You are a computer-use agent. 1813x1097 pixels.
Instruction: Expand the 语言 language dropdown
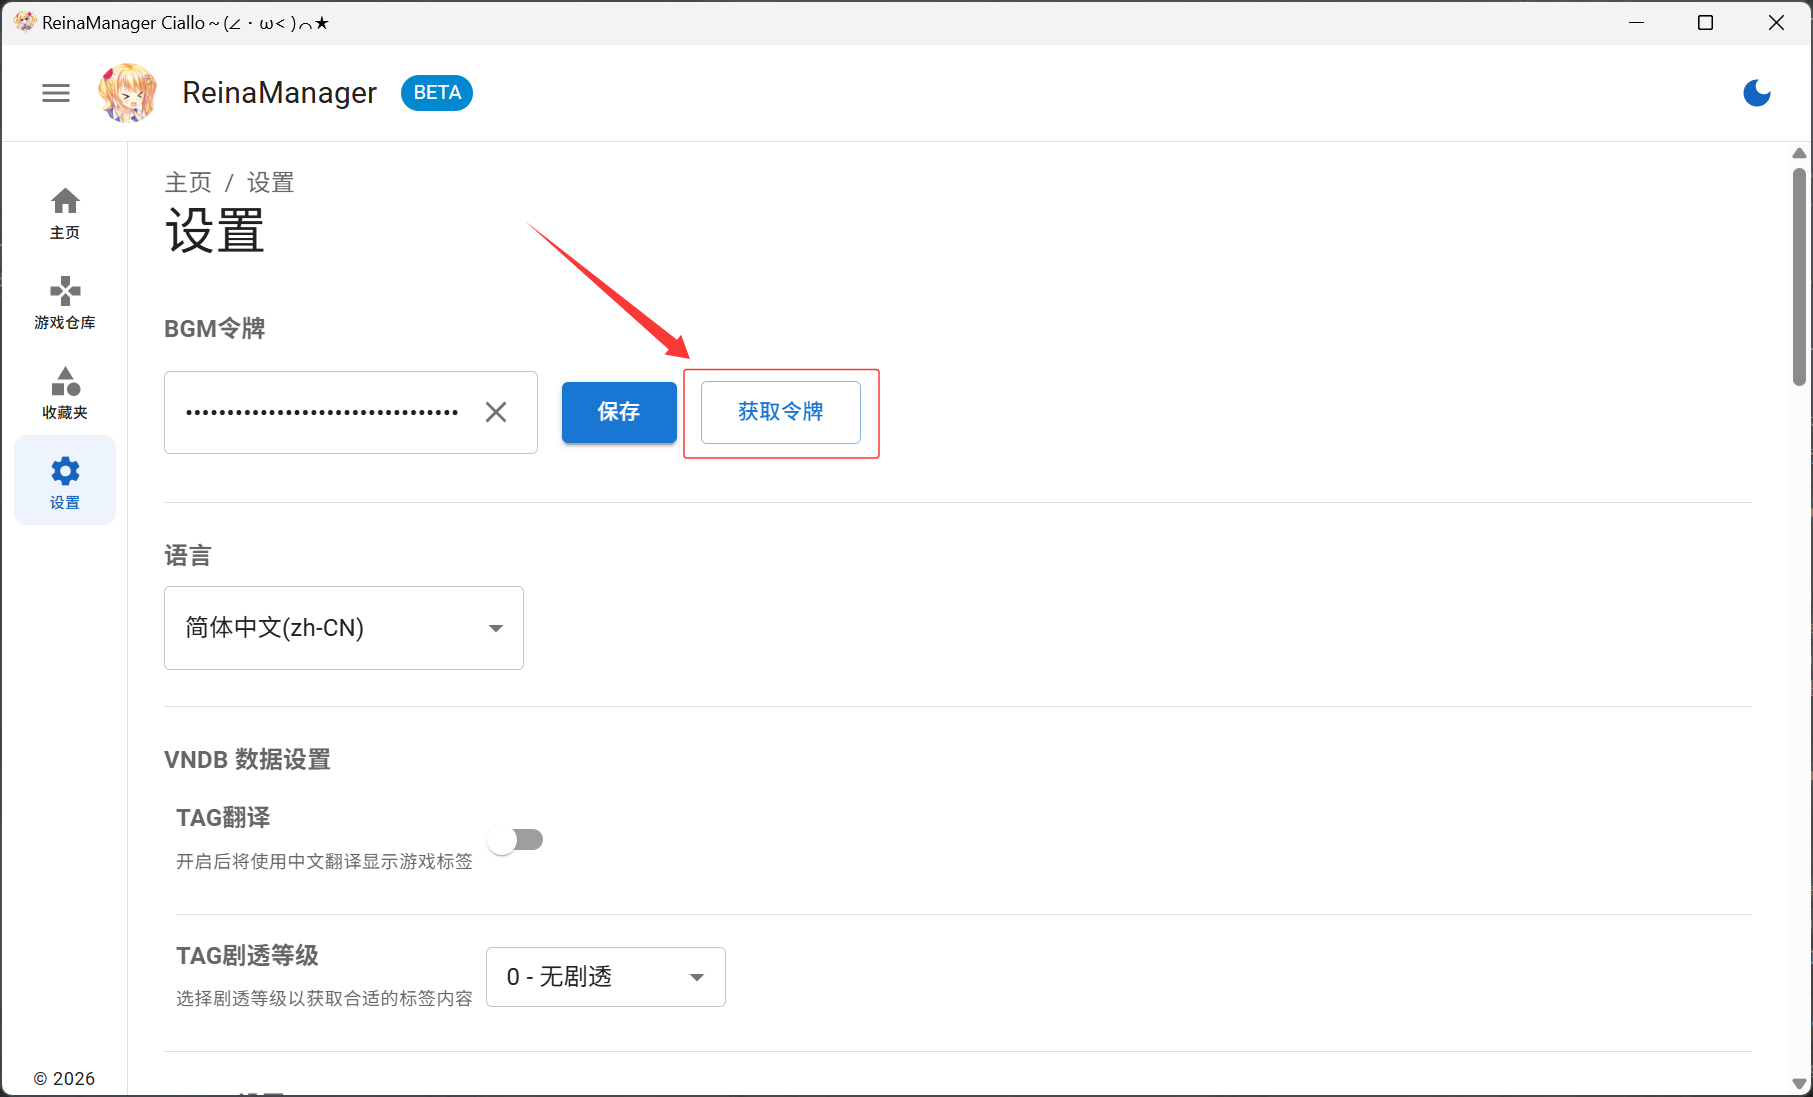pos(343,628)
